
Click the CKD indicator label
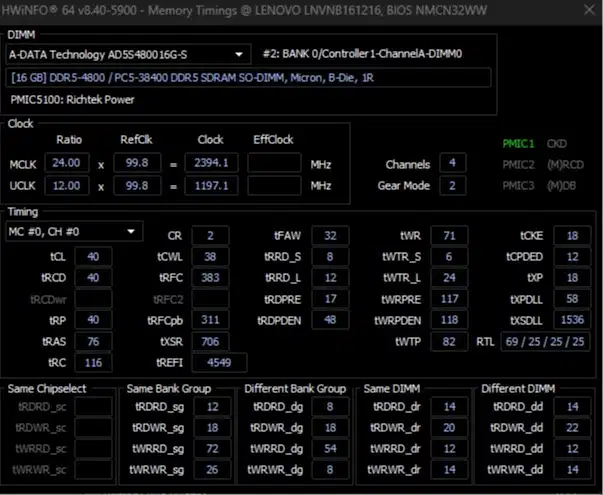[x=557, y=143]
